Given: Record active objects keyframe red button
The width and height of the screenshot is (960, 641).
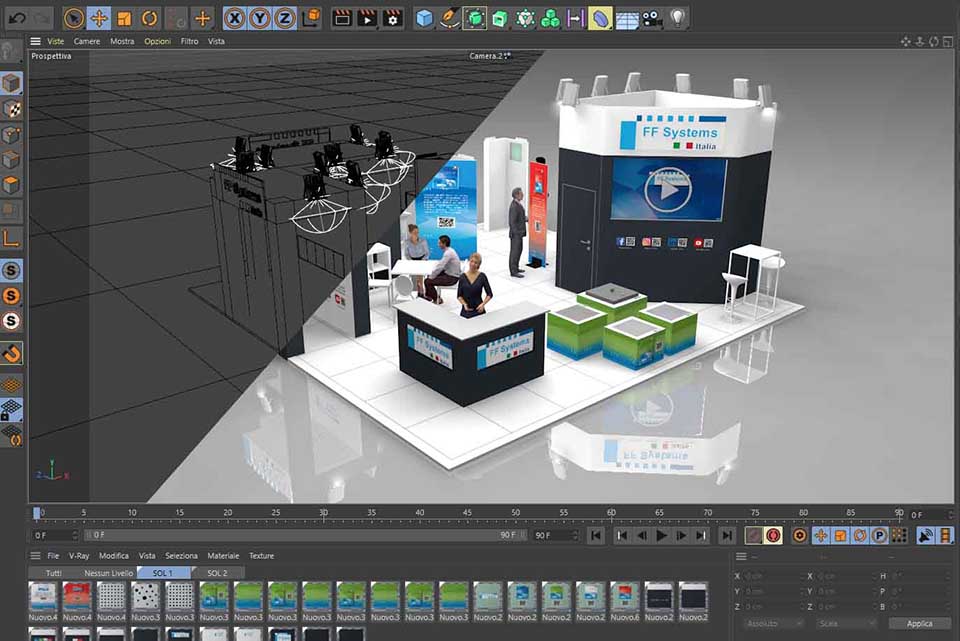Looking at the screenshot, I should tap(774, 536).
